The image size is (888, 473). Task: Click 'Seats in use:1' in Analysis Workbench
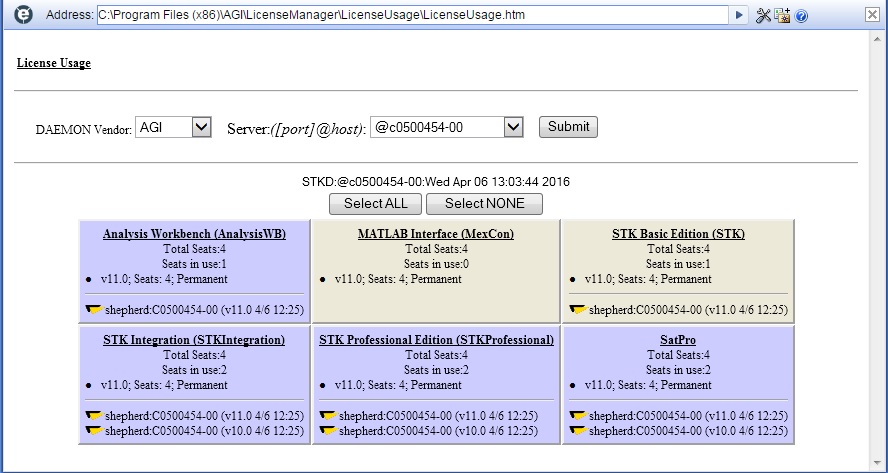194,264
